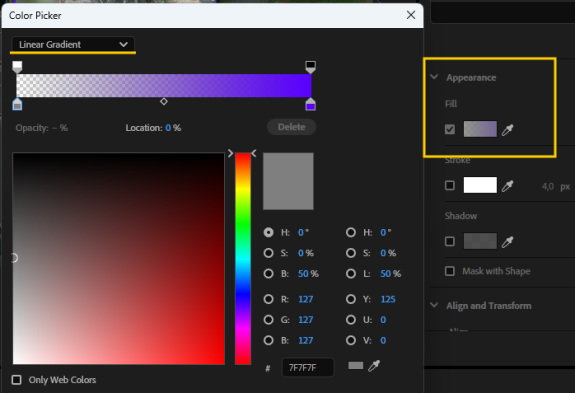Click the L value 50 %
This screenshot has width=575, height=393.
click(391, 273)
